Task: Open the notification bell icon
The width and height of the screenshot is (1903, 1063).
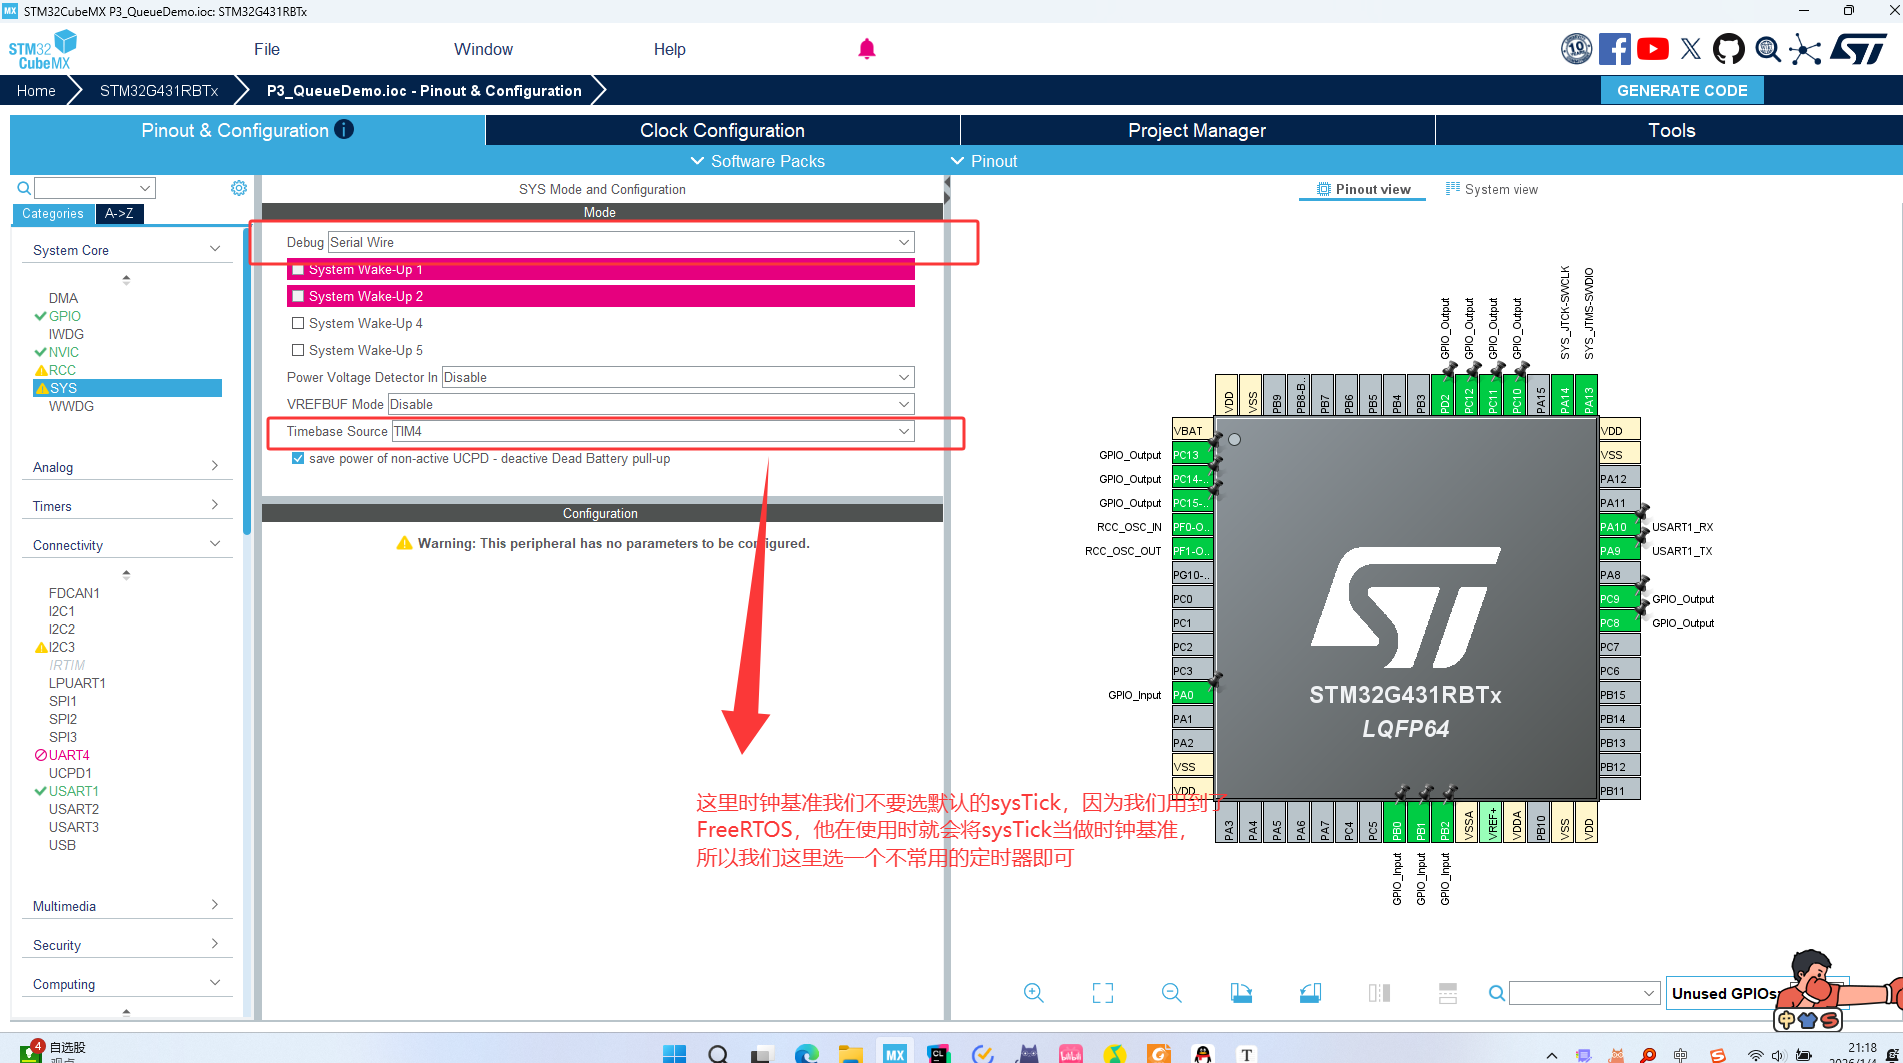Action: point(867,49)
